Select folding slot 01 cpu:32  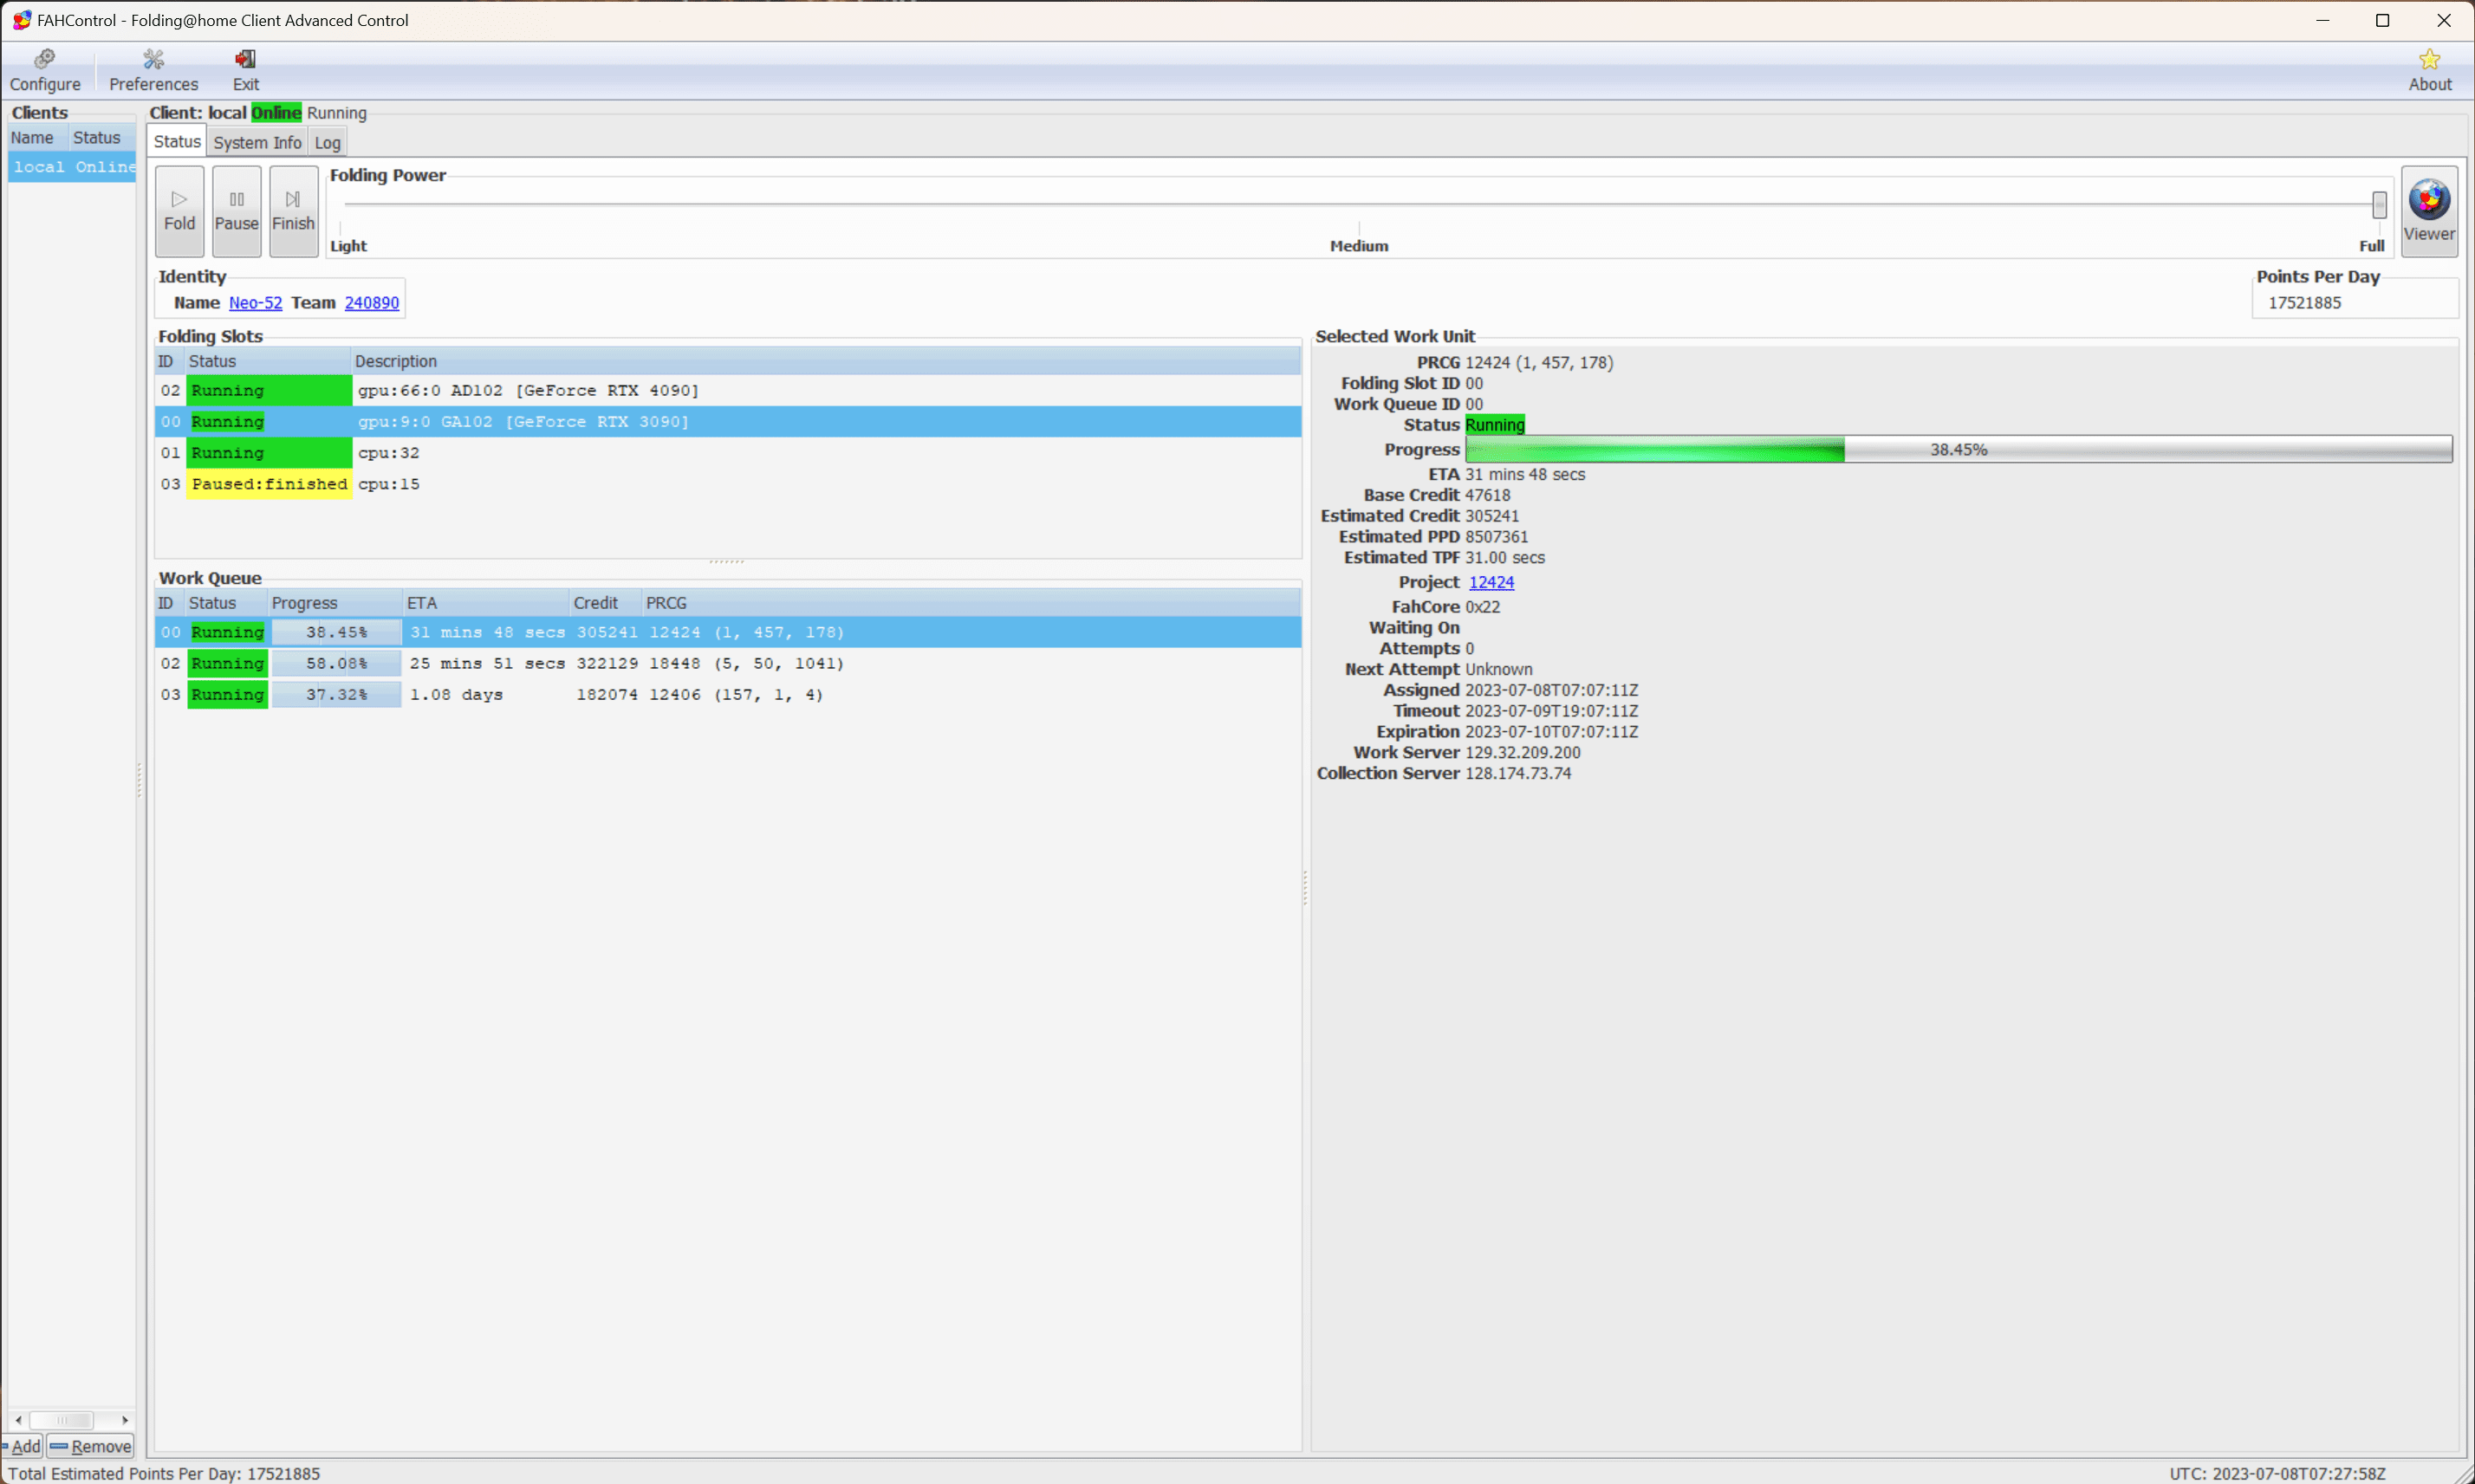[728, 452]
